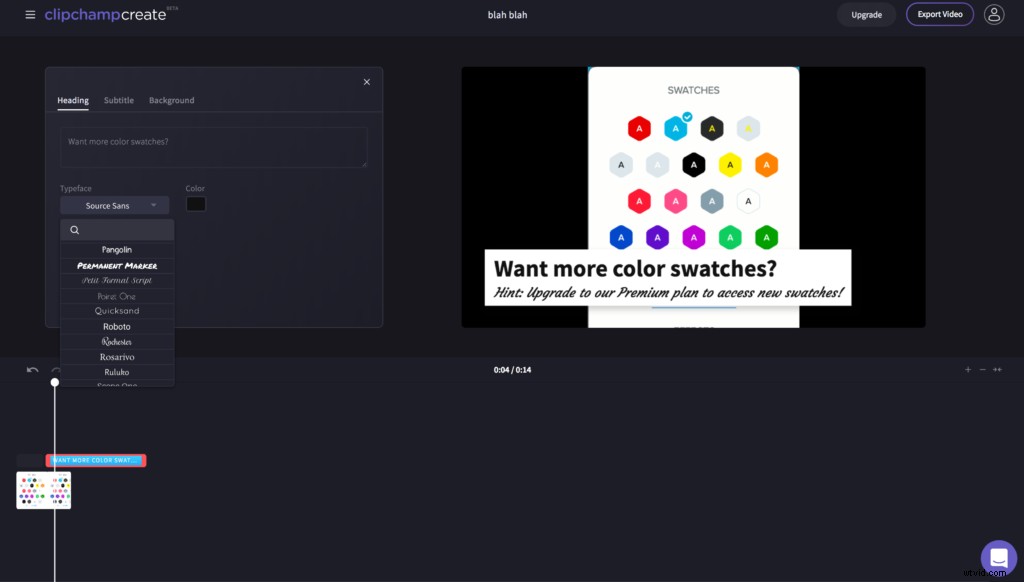Viewport: 1024px width, 582px height.
Task: Zoom out of the timeline
Action: tap(981, 369)
